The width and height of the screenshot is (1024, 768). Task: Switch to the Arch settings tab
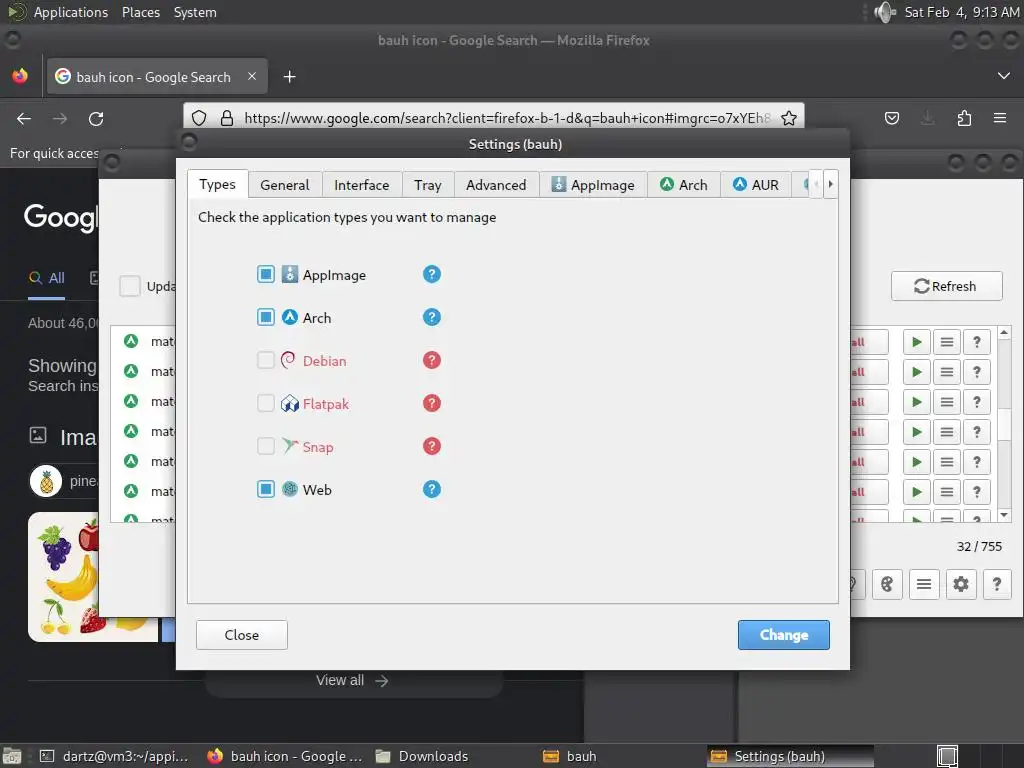tap(684, 185)
